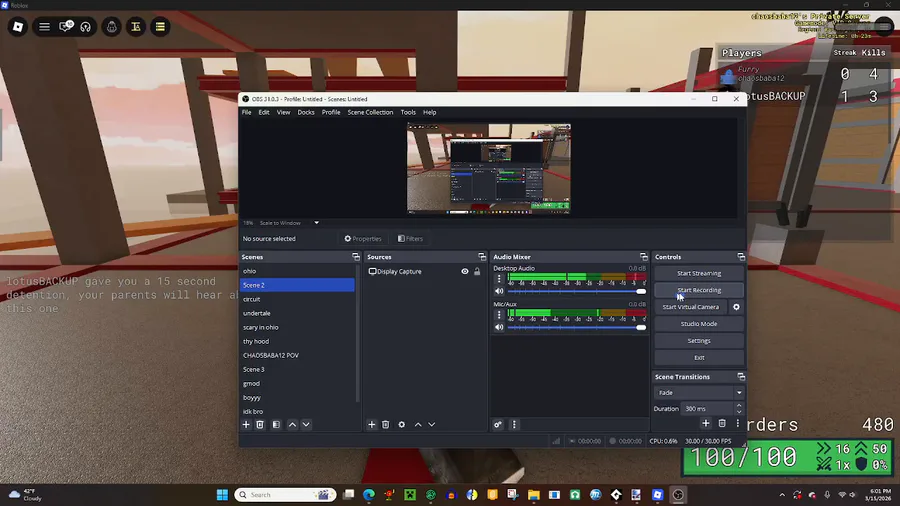Open Edit menu in OBS
Screen dimensions: 900x506
[x=264, y=112]
